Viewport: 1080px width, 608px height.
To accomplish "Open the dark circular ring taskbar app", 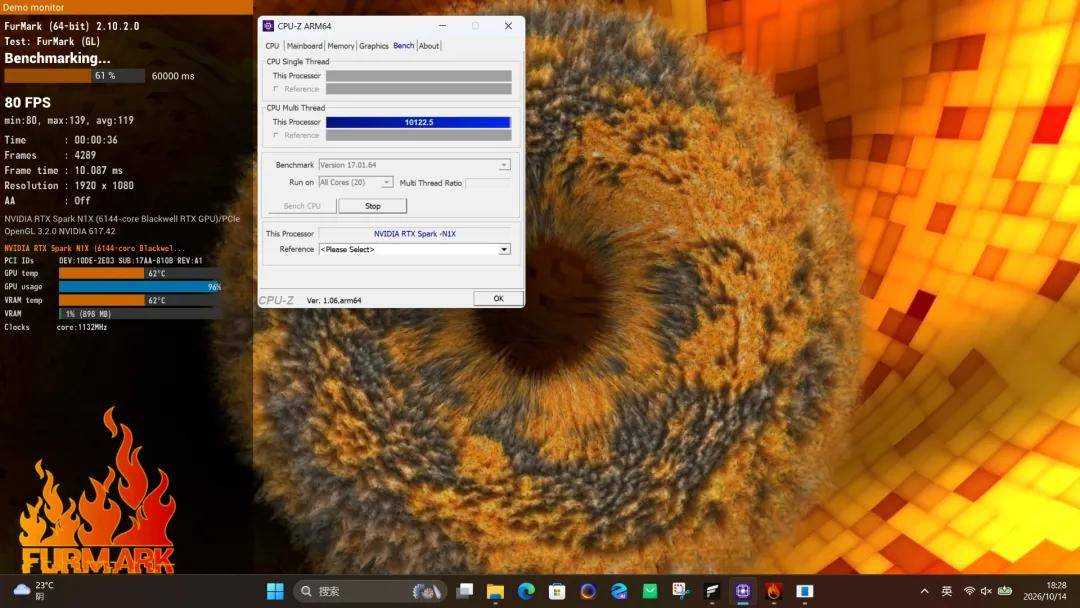I will point(588,591).
